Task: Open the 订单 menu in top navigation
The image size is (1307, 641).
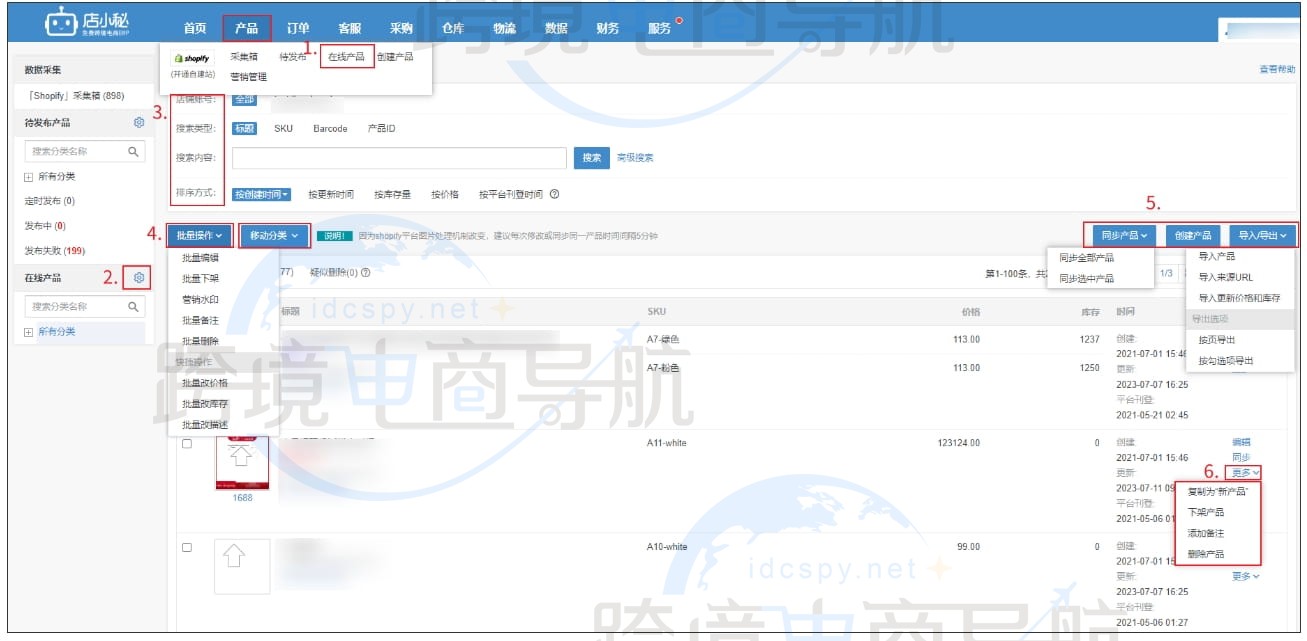Action: click(300, 28)
